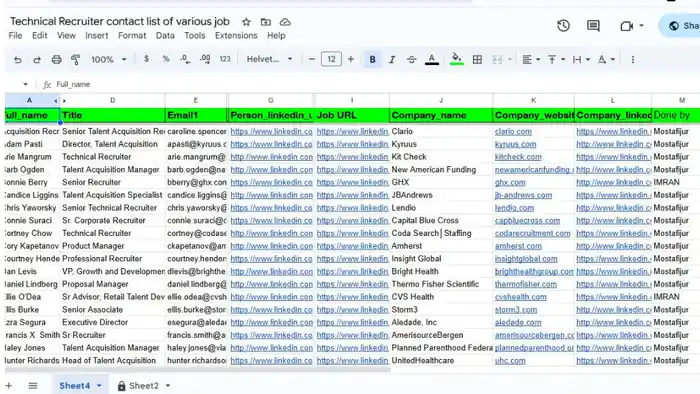Open the Format menu
The width and height of the screenshot is (700, 394).
(132, 36)
